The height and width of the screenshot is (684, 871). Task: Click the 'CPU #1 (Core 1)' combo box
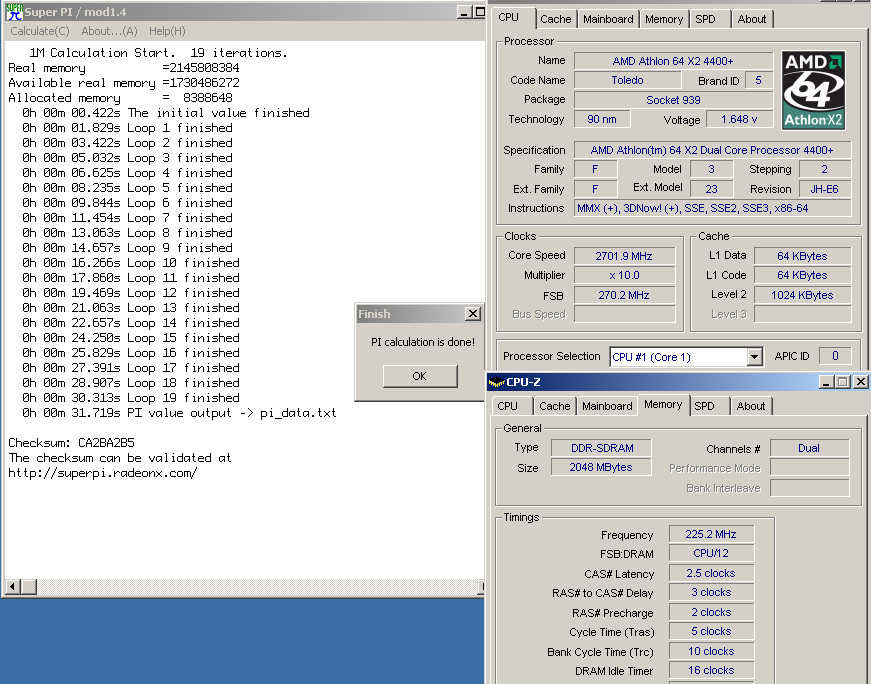click(x=685, y=357)
